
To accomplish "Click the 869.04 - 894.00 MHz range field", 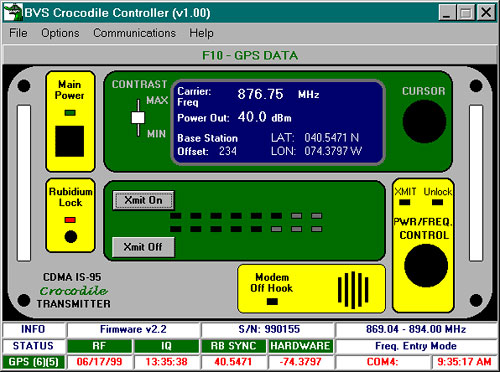I will 416,329.
